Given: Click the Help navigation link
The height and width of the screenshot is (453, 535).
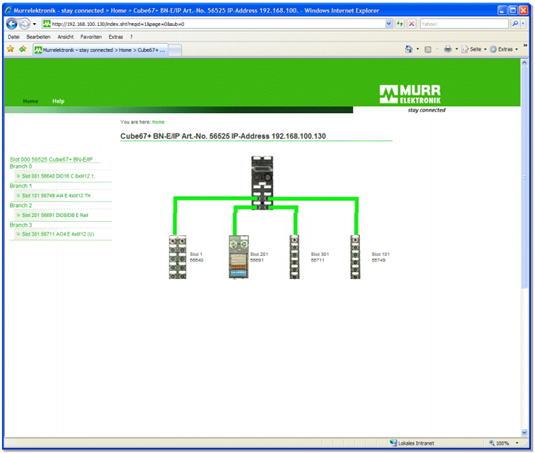Looking at the screenshot, I should pos(58,101).
